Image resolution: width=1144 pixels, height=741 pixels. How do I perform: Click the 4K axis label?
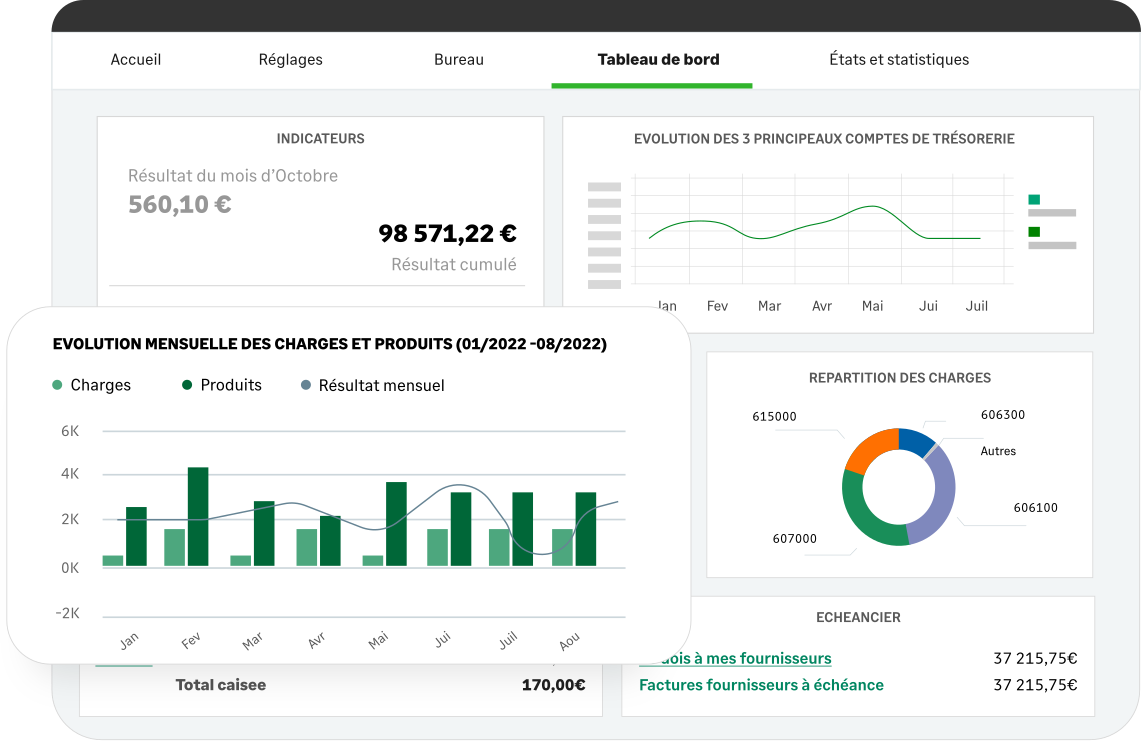pyautogui.click(x=70, y=474)
